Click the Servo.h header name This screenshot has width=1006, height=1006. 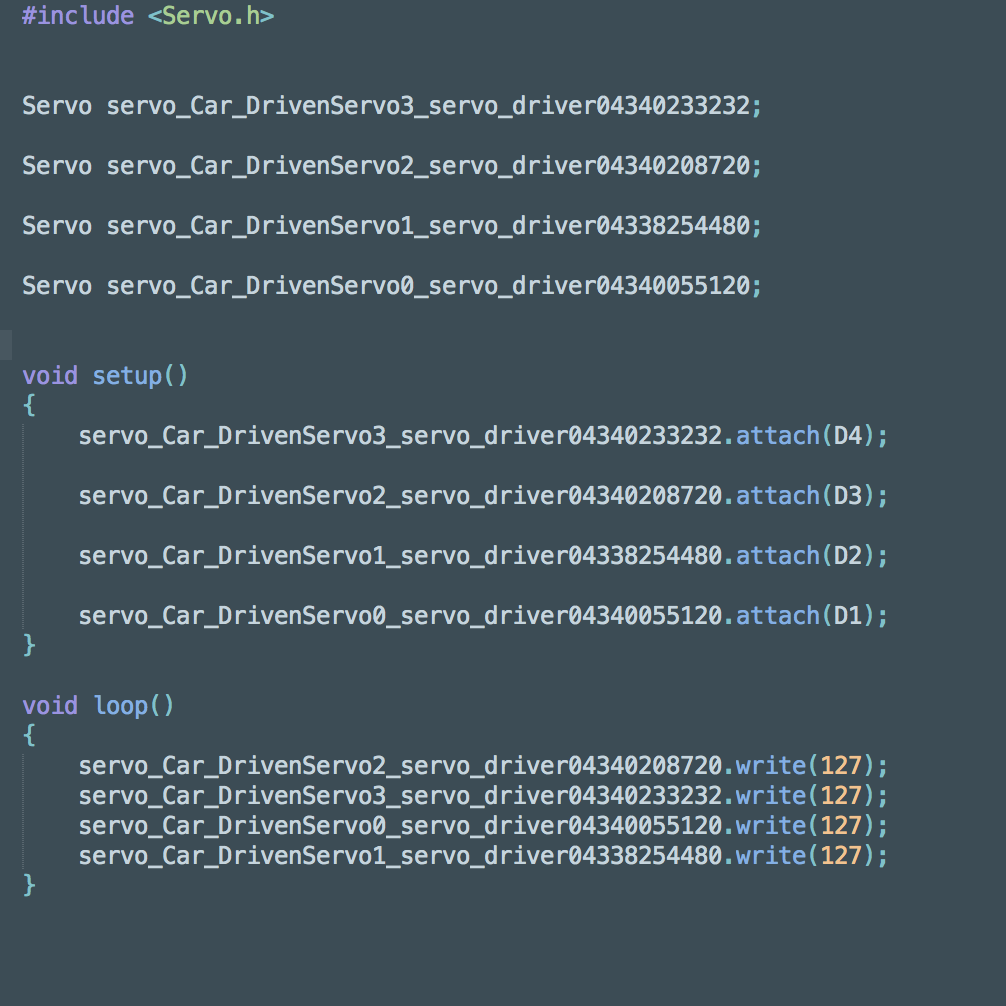[210, 16]
